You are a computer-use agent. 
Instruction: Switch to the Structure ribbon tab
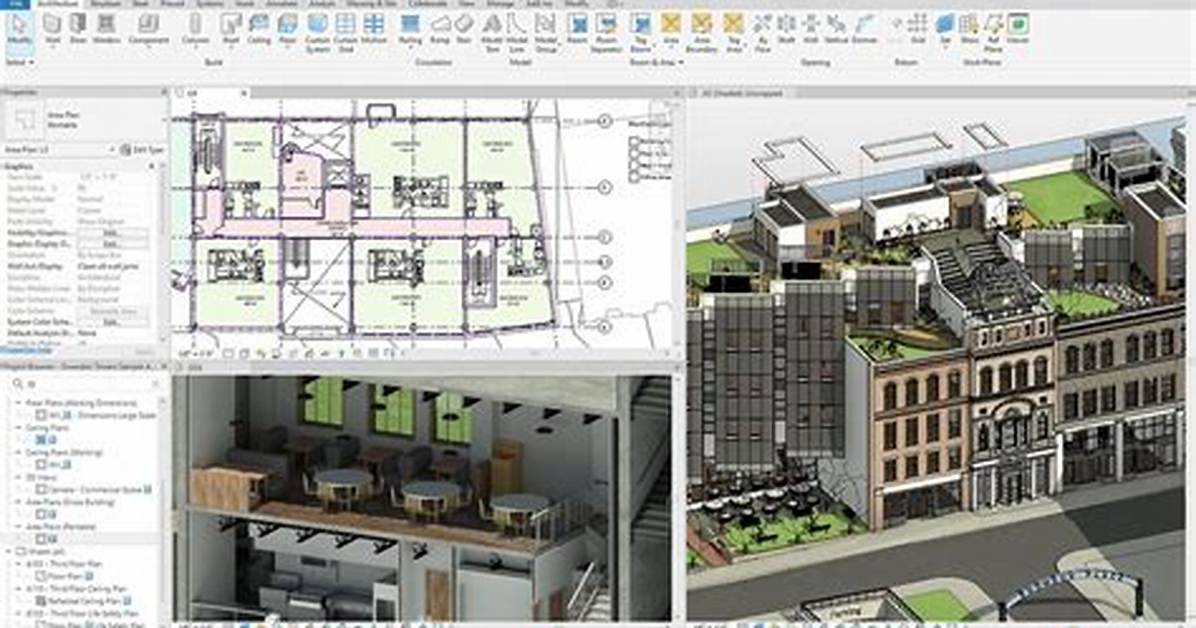(x=105, y=4)
